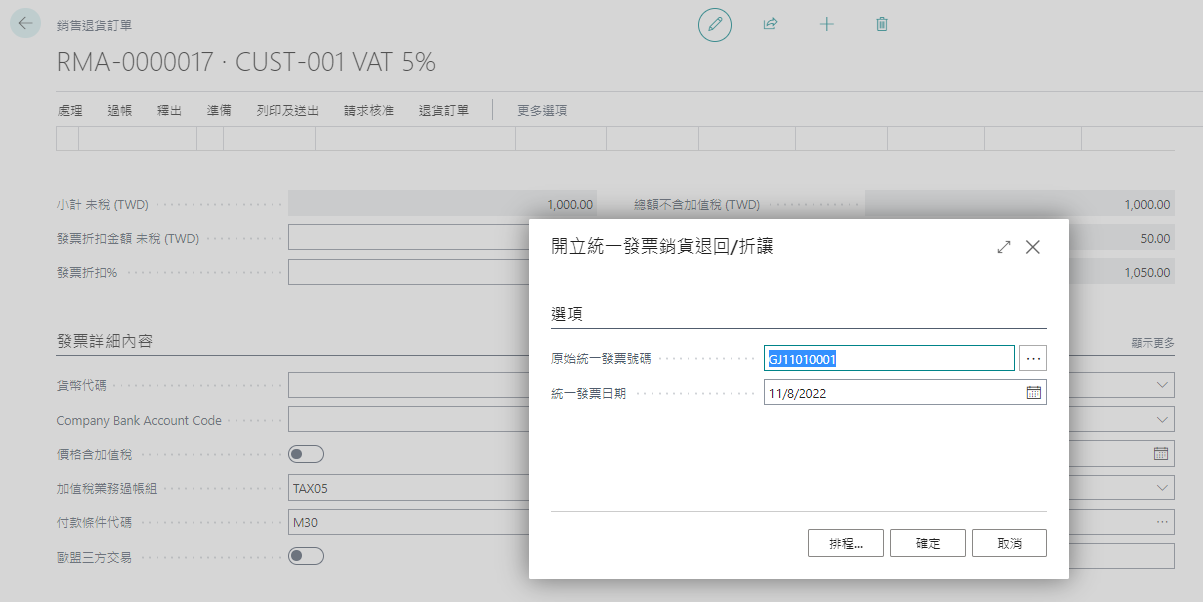Open the 請求核准 menu

click(x=369, y=111)
